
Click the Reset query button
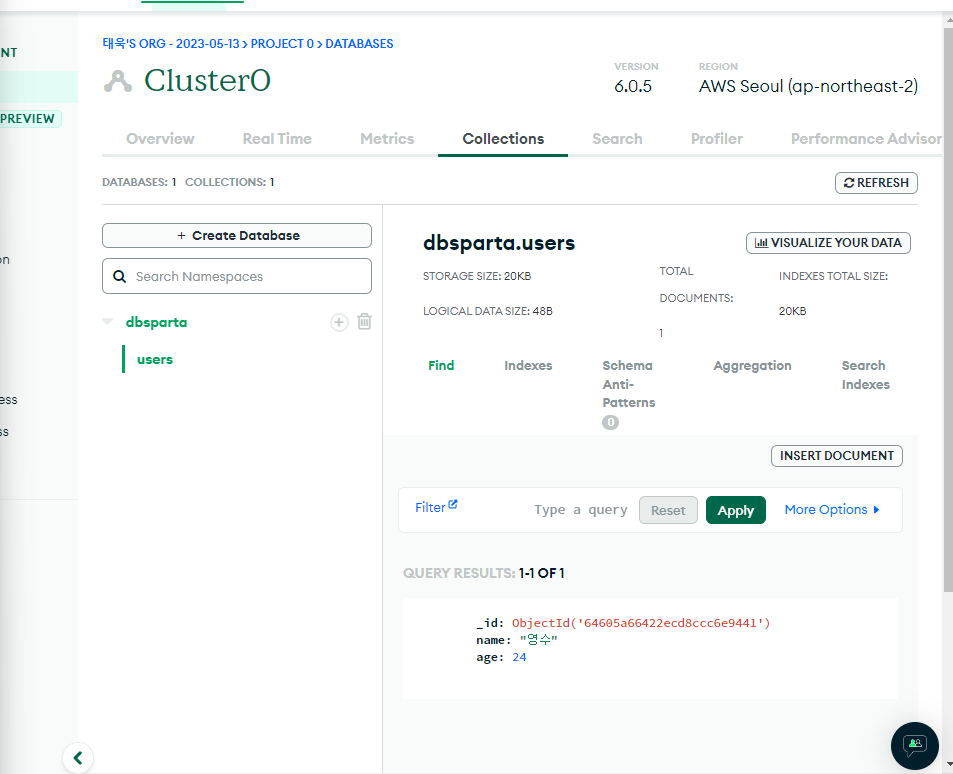668,510
